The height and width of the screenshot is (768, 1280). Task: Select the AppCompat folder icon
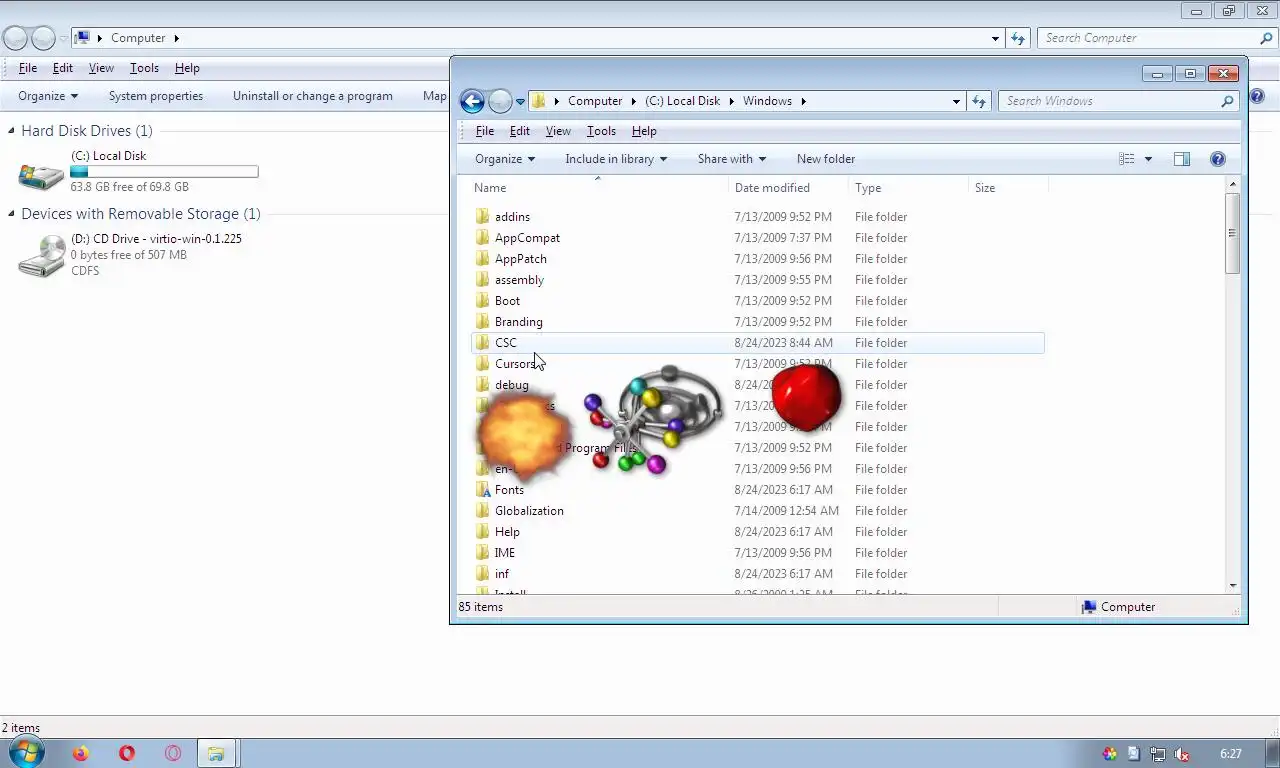click(x=482, y=238)
